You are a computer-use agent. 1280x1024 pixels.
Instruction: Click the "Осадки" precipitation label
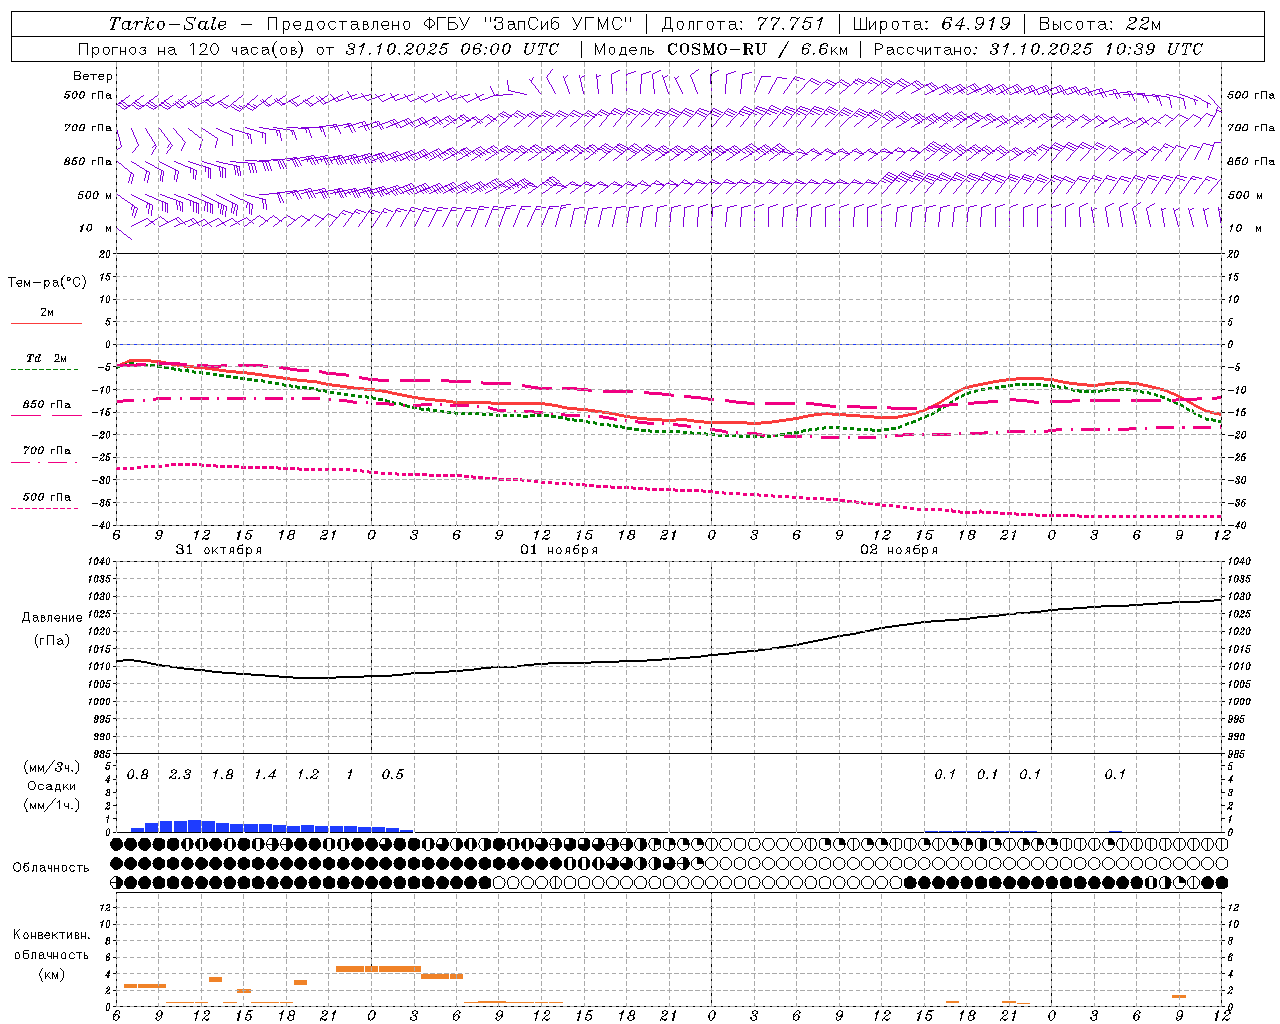coord(51,787)
